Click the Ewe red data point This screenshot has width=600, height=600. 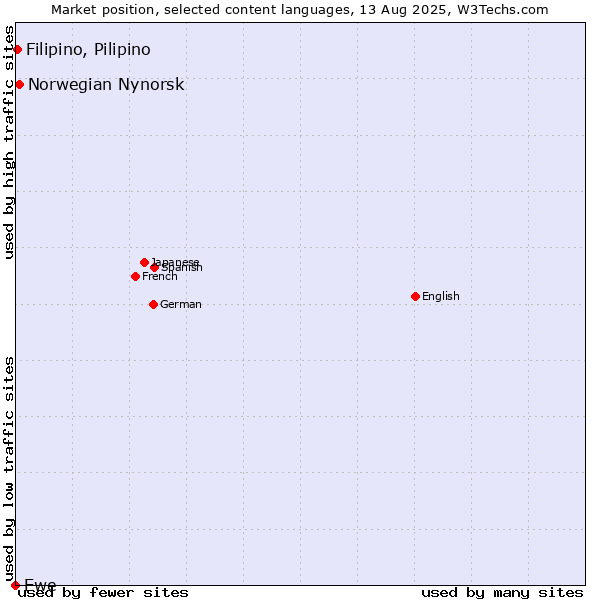click(15, 585)
